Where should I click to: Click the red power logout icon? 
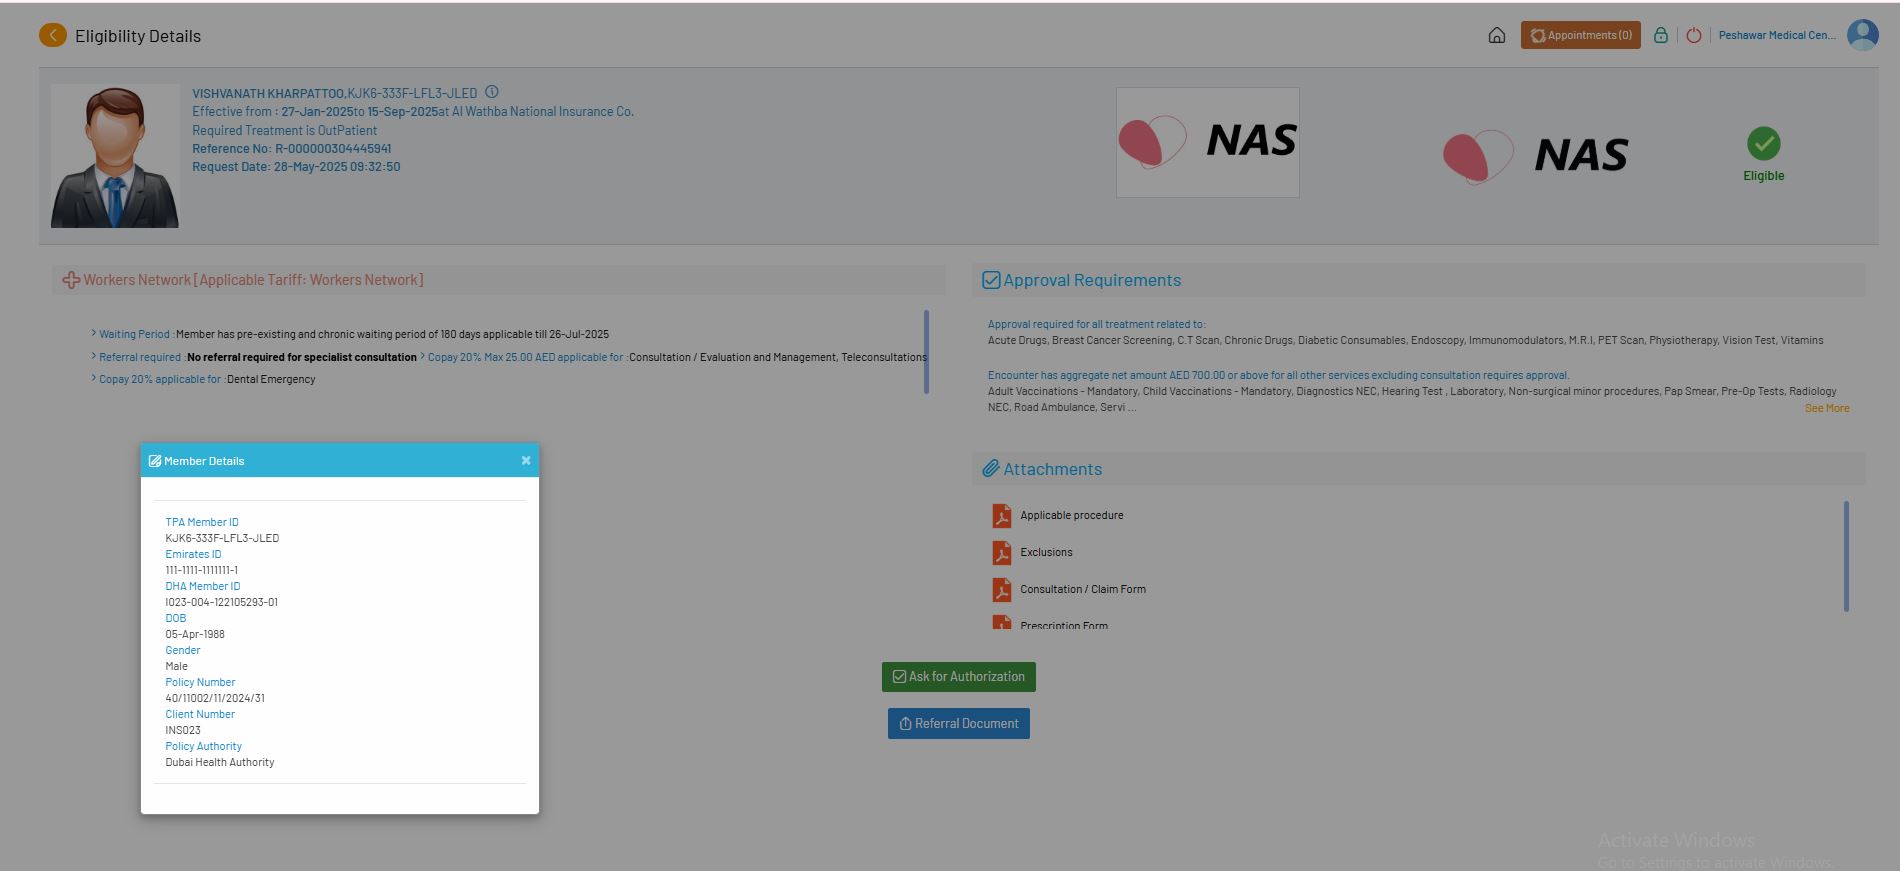(1693, 35)
